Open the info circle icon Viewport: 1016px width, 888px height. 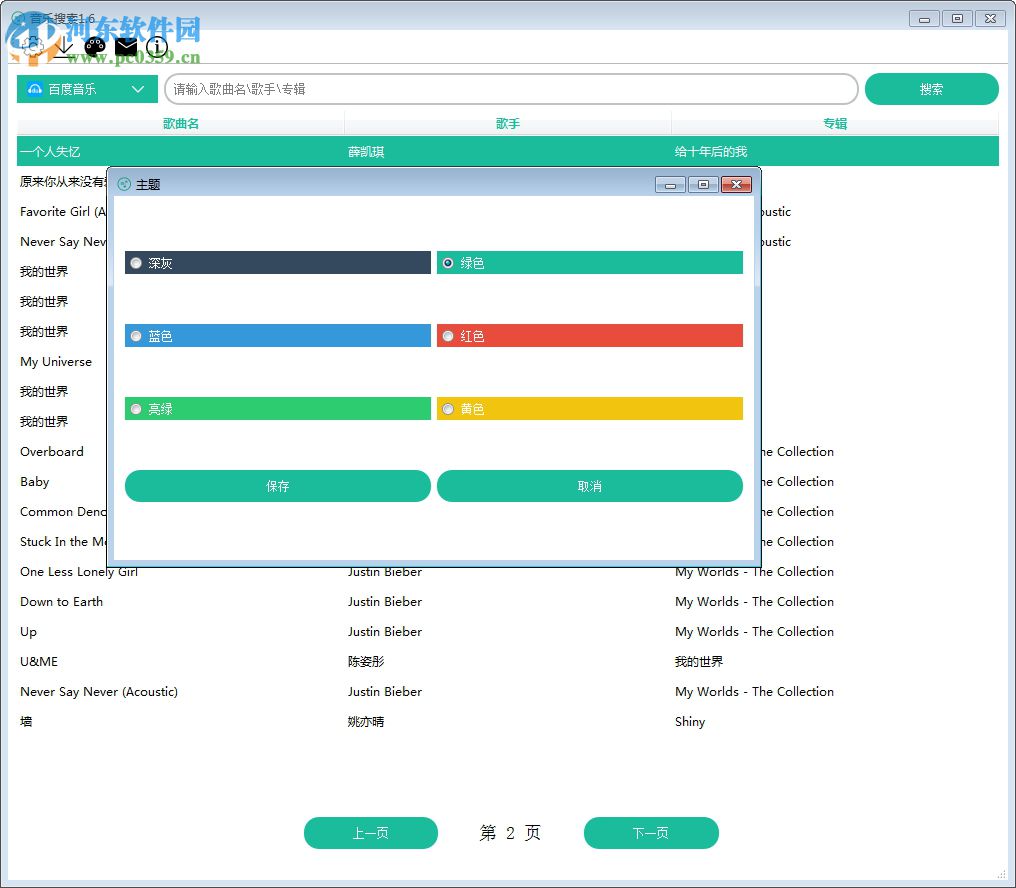coord(157,47)
